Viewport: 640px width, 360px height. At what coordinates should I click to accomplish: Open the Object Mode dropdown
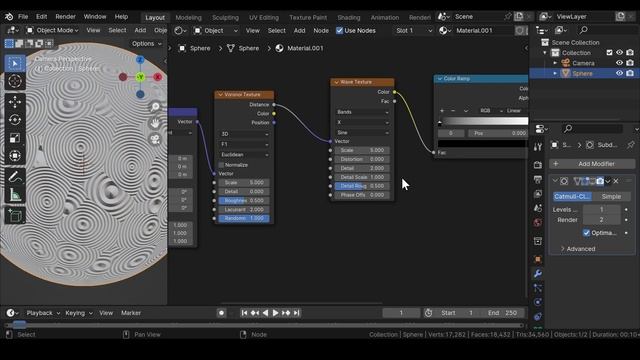(52, 30)
